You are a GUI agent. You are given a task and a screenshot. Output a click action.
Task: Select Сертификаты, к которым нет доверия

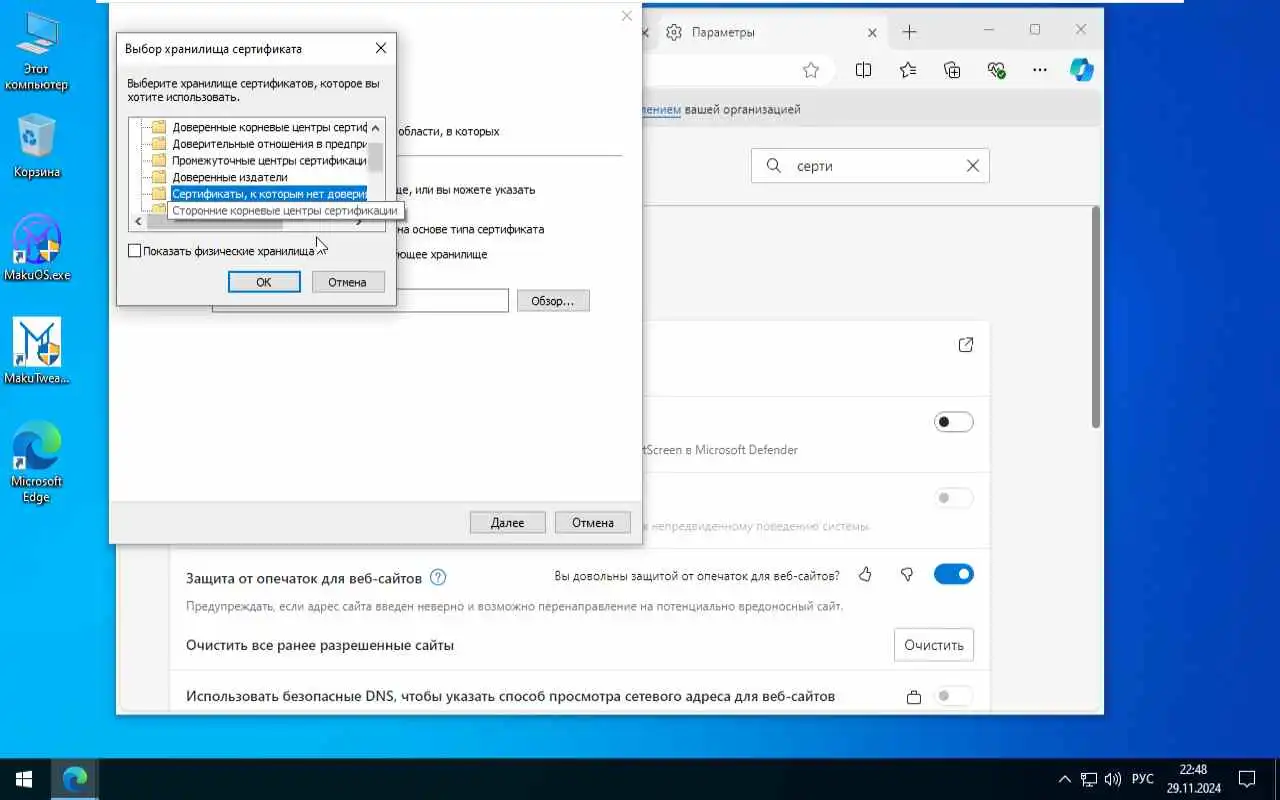coord(260,194)
